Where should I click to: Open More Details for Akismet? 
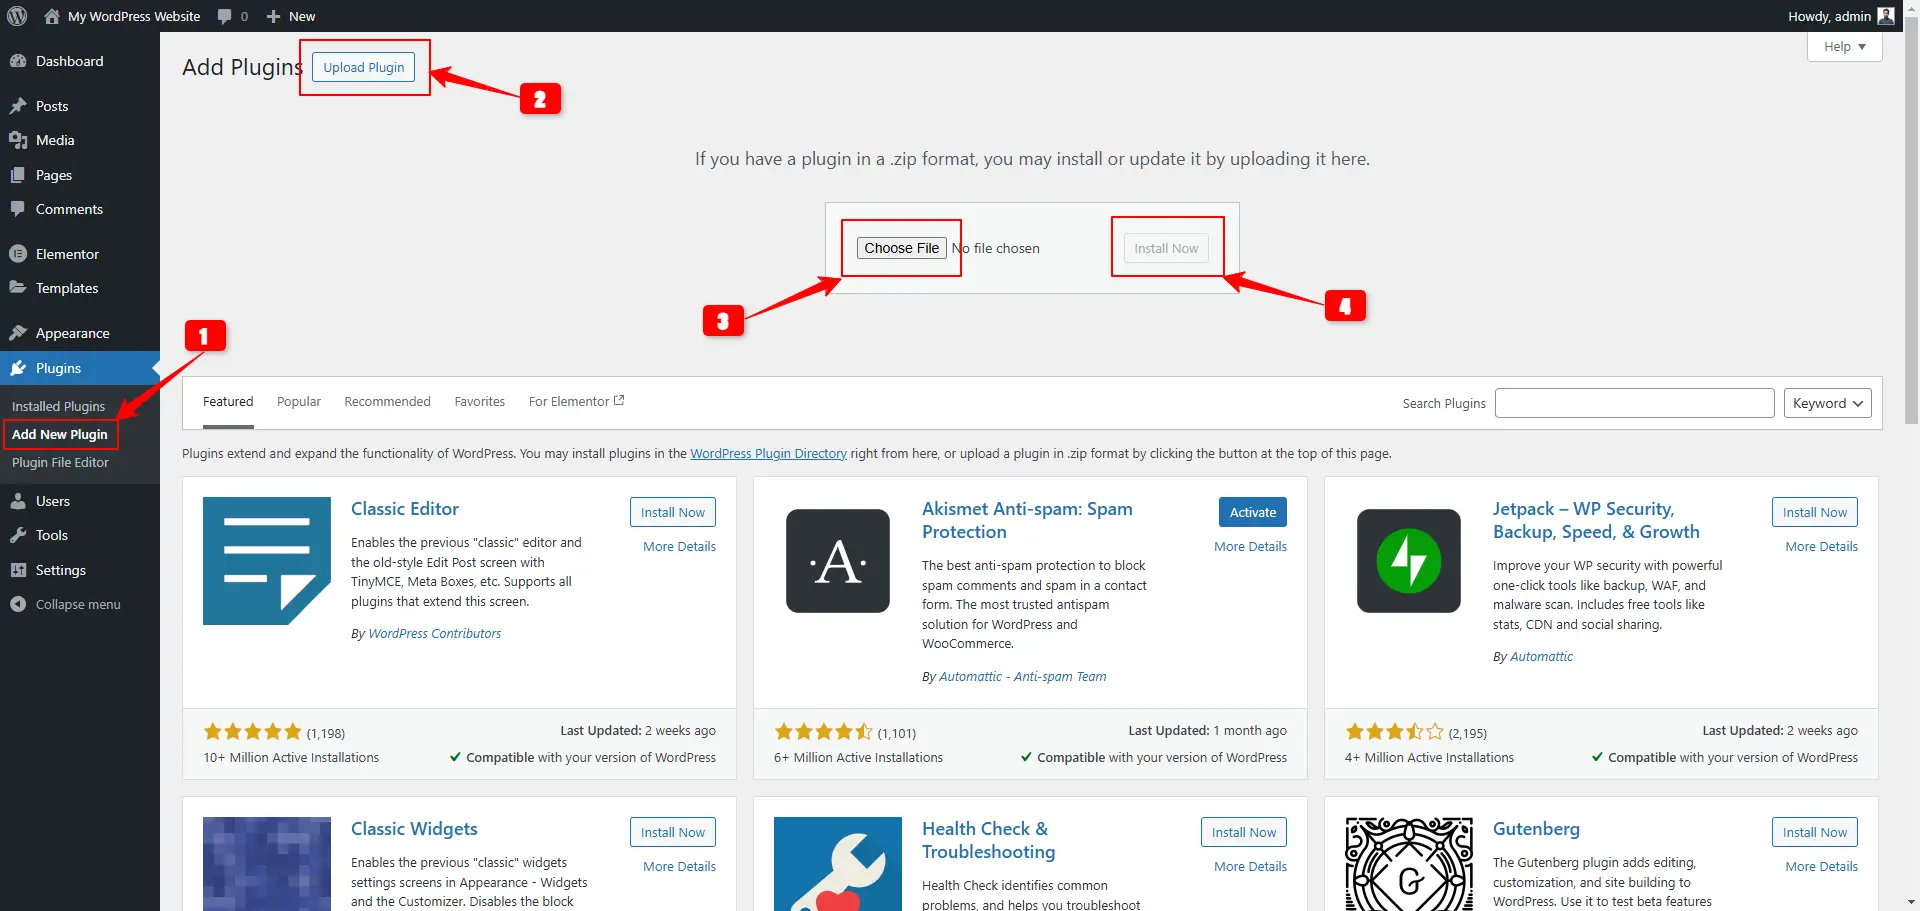click(x=1251, y=546)
